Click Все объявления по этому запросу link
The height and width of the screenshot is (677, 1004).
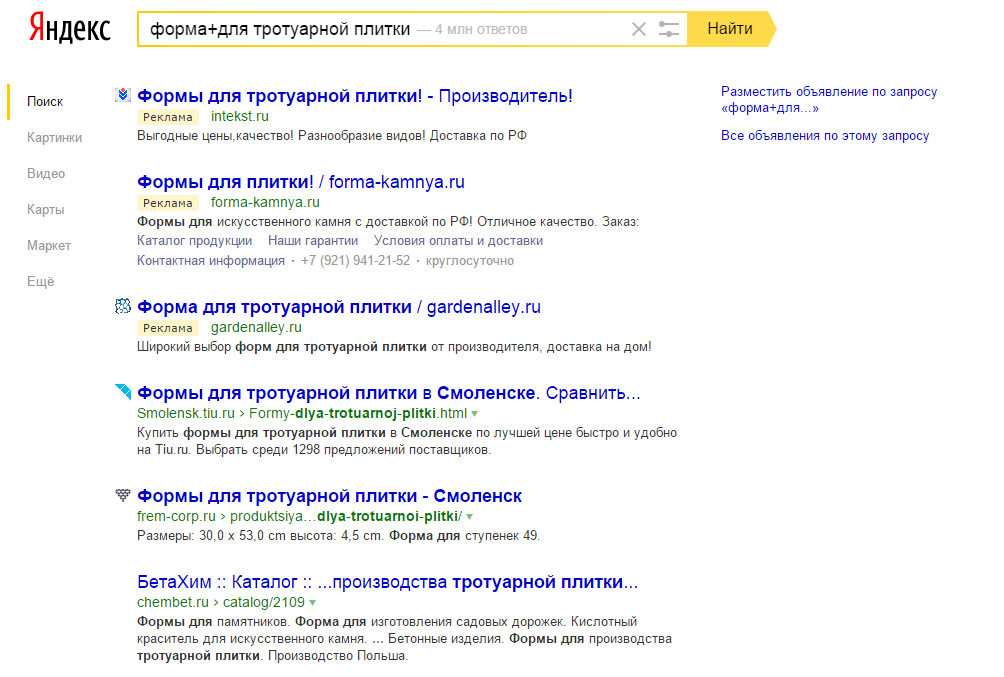coord(825,136)
